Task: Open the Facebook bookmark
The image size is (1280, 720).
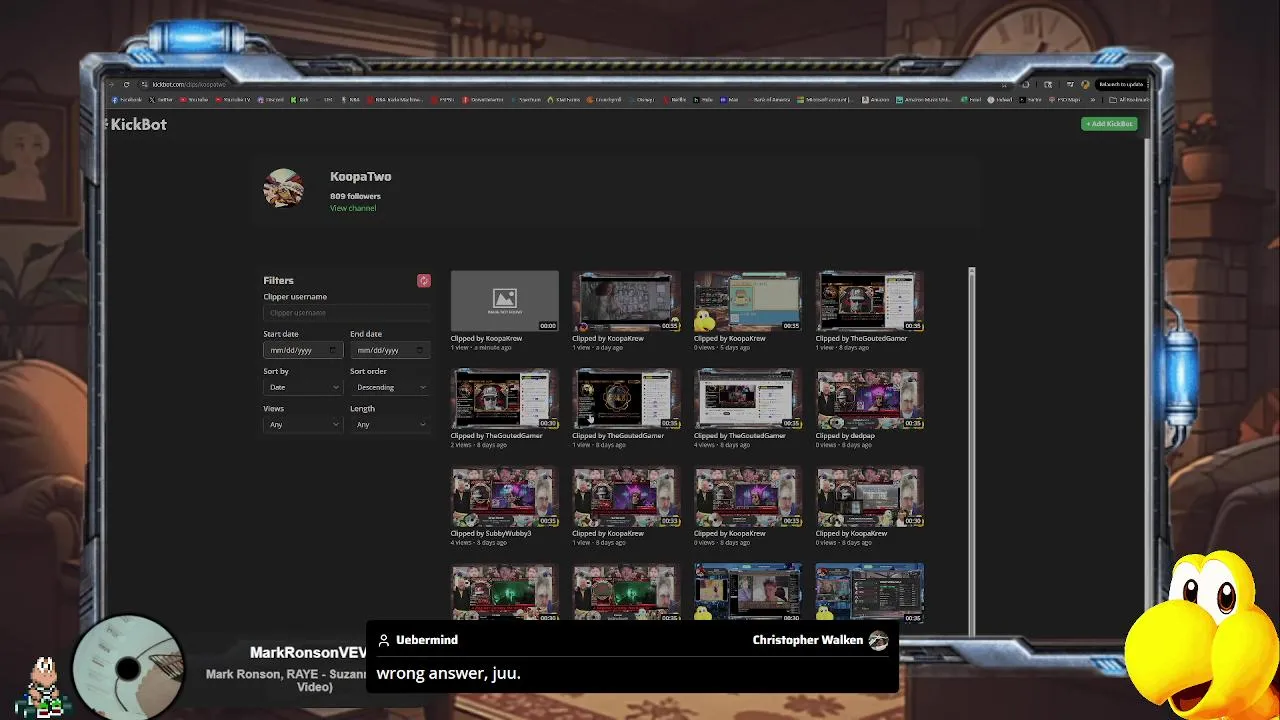Action: point(127,100)
